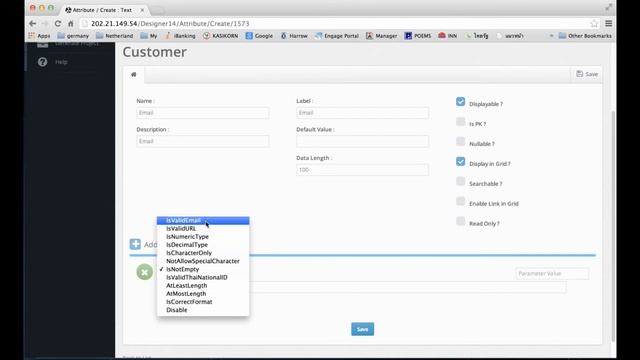Viewport: 640px width, 360px height.
Task: Click the Name input field
Action: (x=203, y=113)
